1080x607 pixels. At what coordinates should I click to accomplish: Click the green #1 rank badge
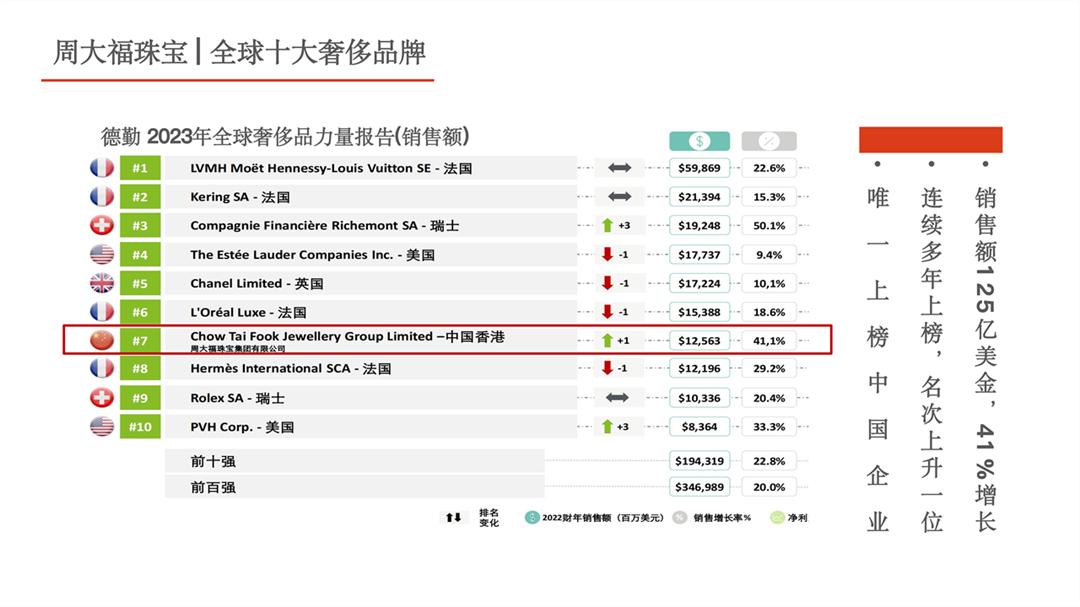click(140, 168)
